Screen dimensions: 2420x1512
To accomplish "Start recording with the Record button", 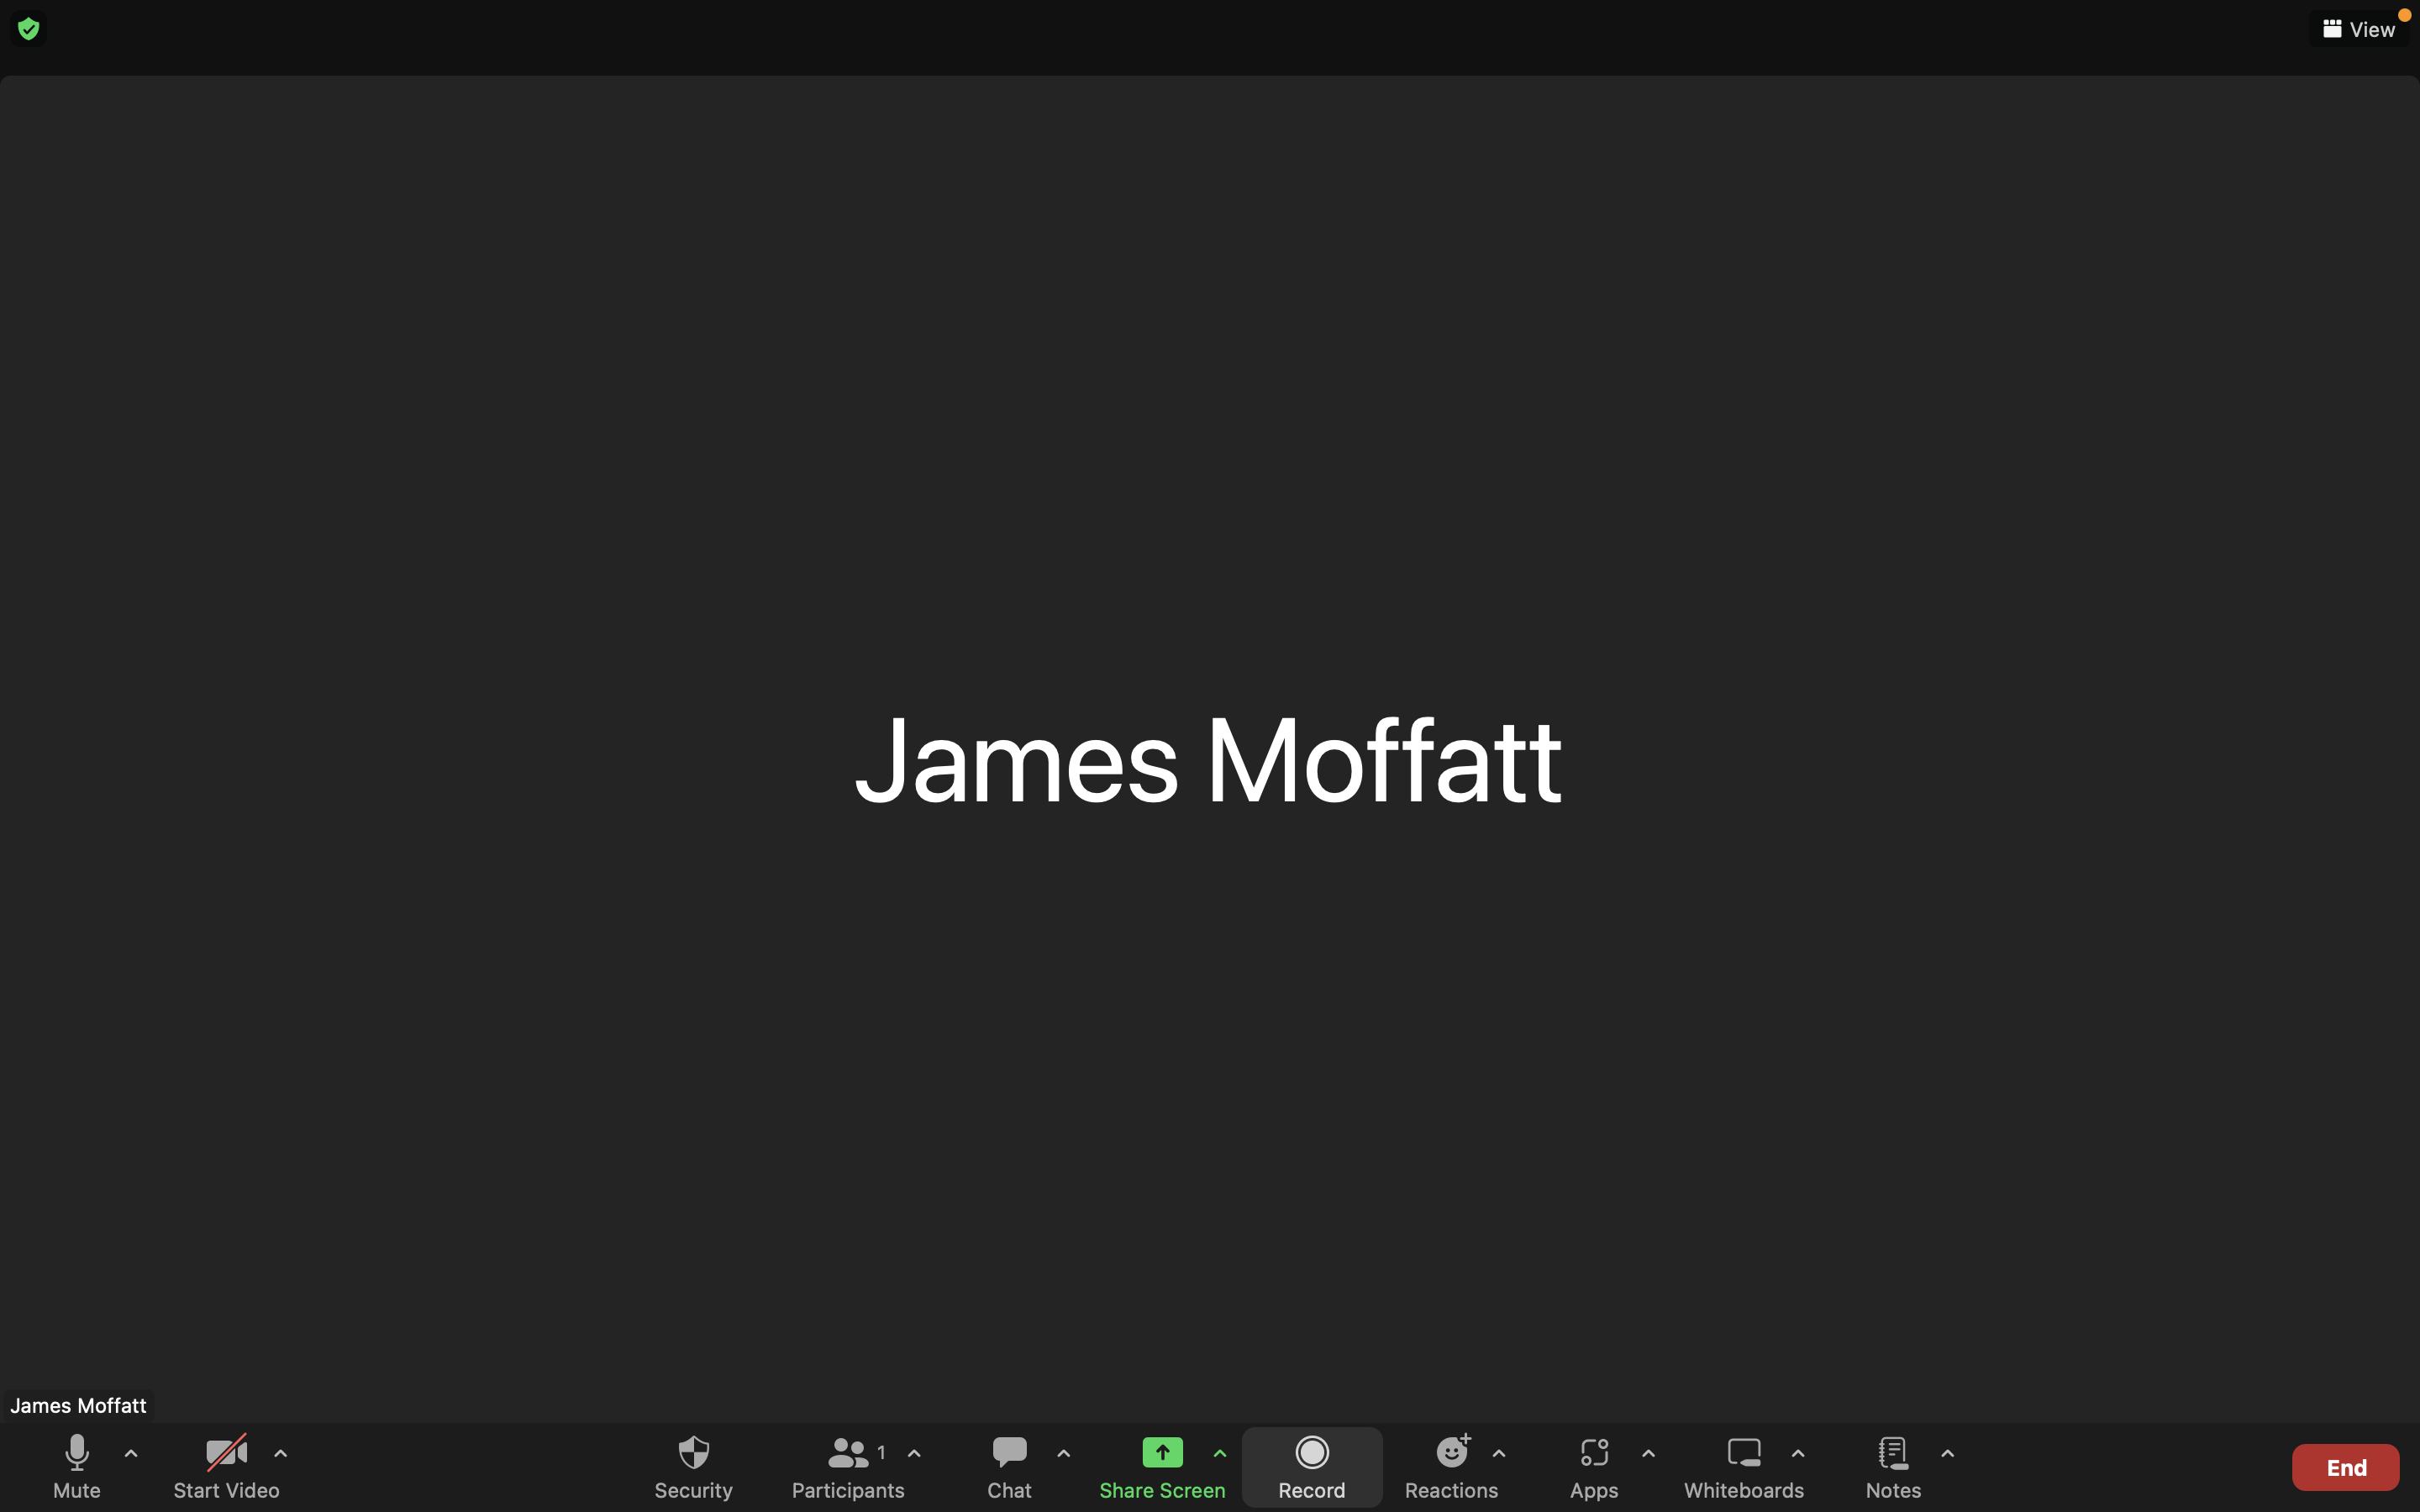I will [1311, 1465].
